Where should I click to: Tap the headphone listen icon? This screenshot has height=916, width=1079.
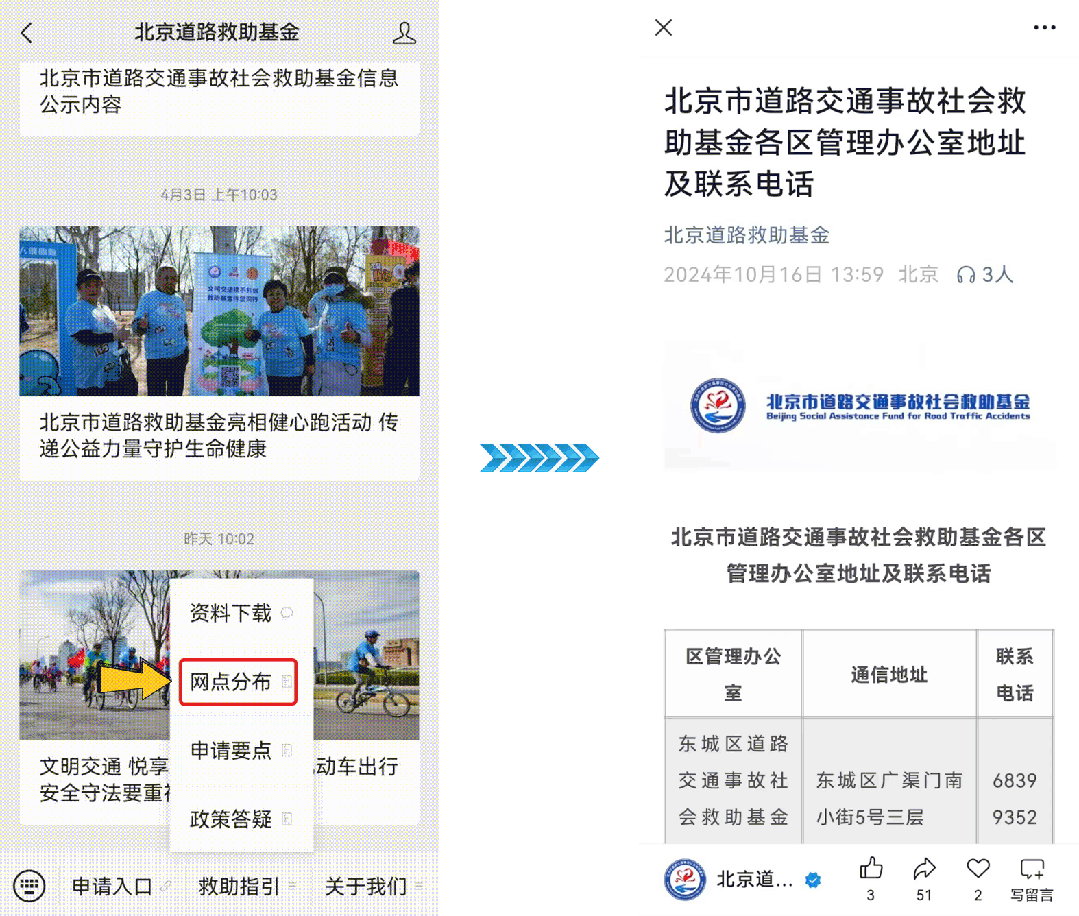pos(966,274)
